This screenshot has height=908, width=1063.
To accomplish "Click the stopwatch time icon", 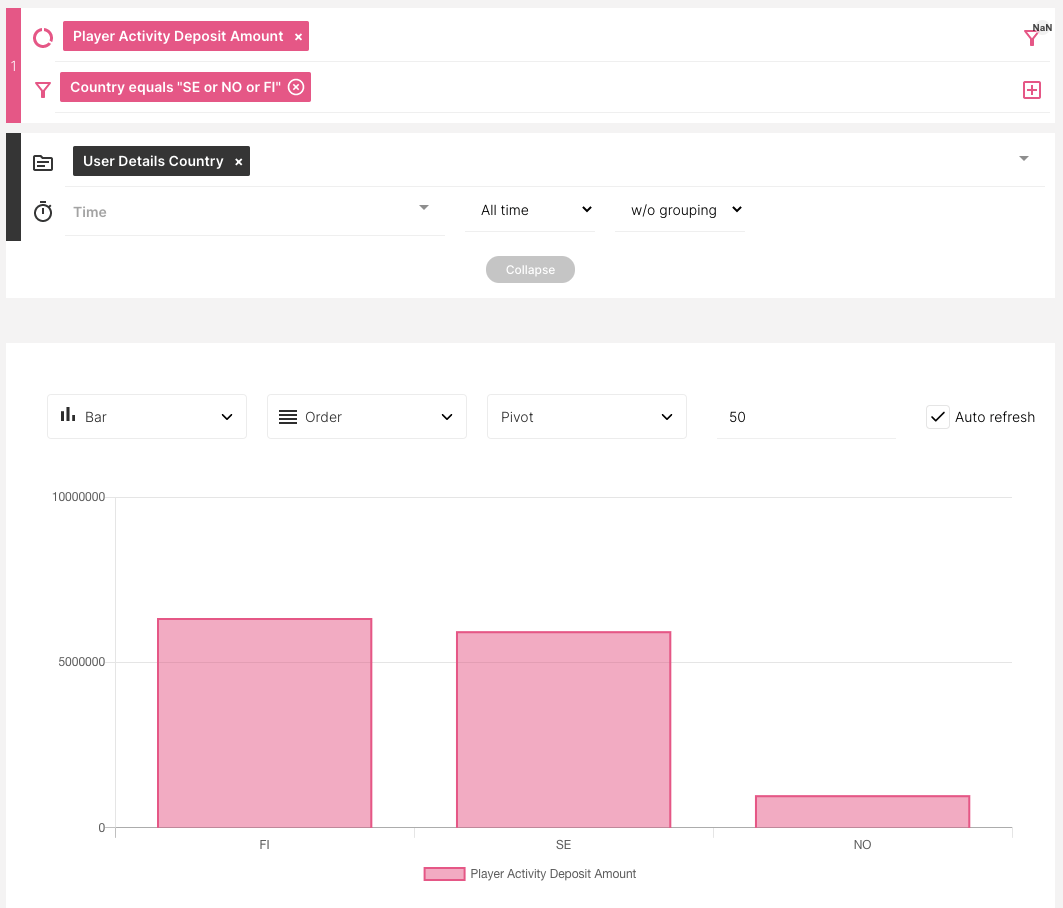I will (43, 212).
